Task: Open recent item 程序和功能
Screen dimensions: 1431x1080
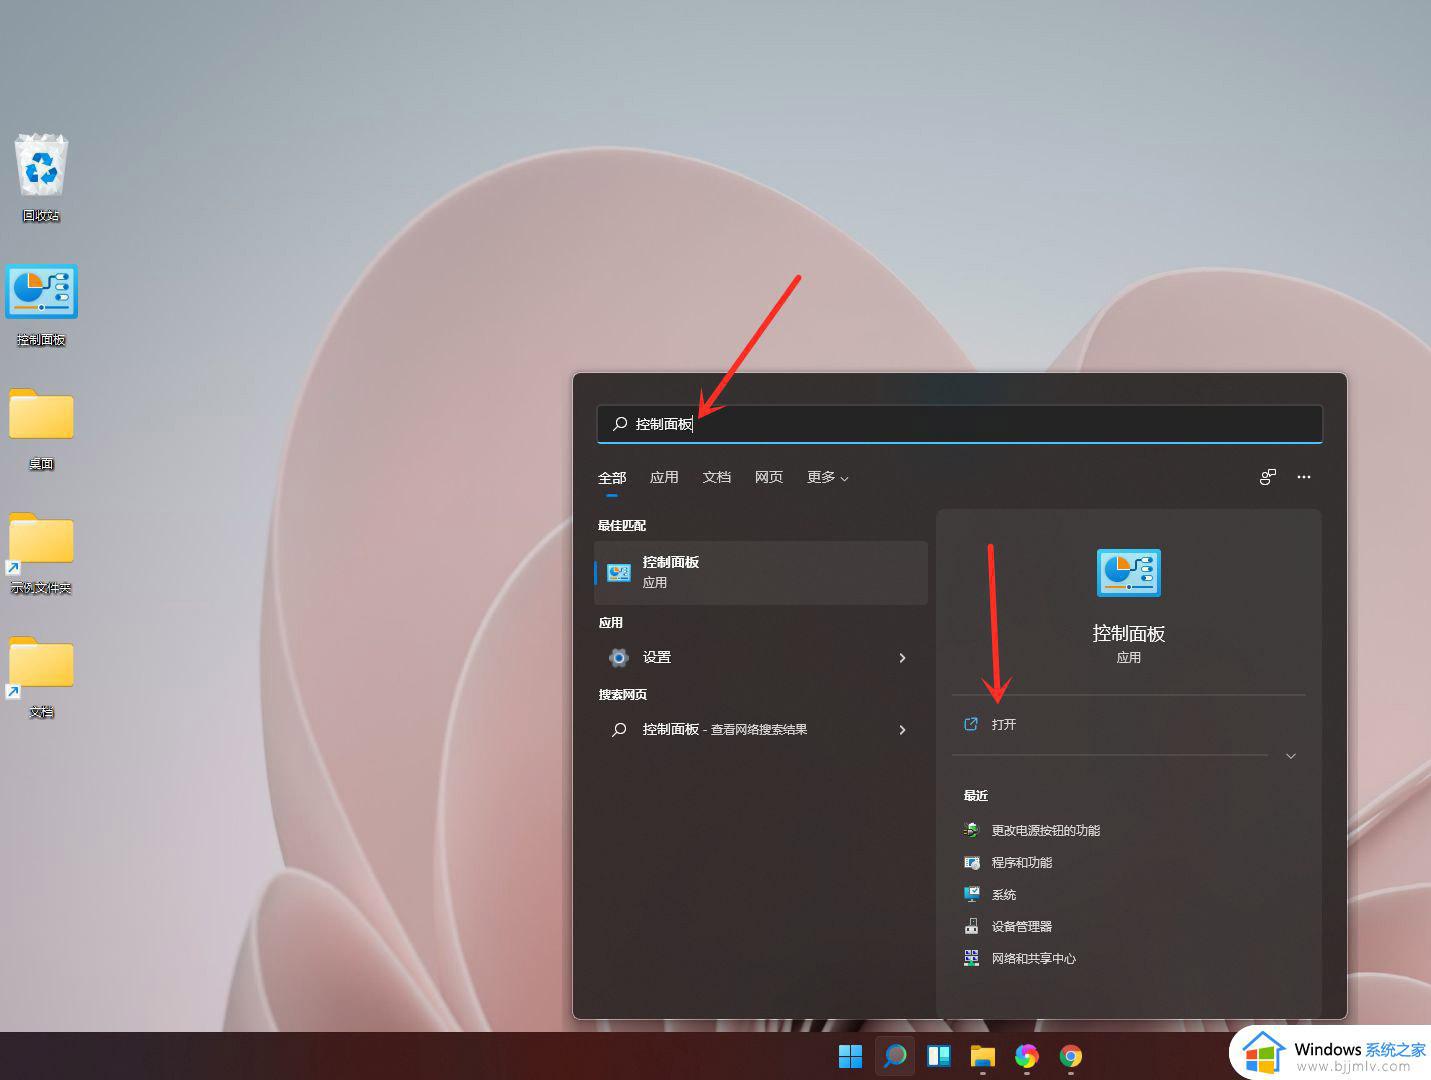Action: point(1022,862)
